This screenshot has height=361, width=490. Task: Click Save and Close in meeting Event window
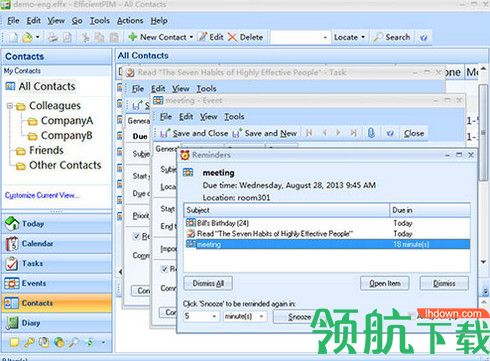tap(194, 133)
